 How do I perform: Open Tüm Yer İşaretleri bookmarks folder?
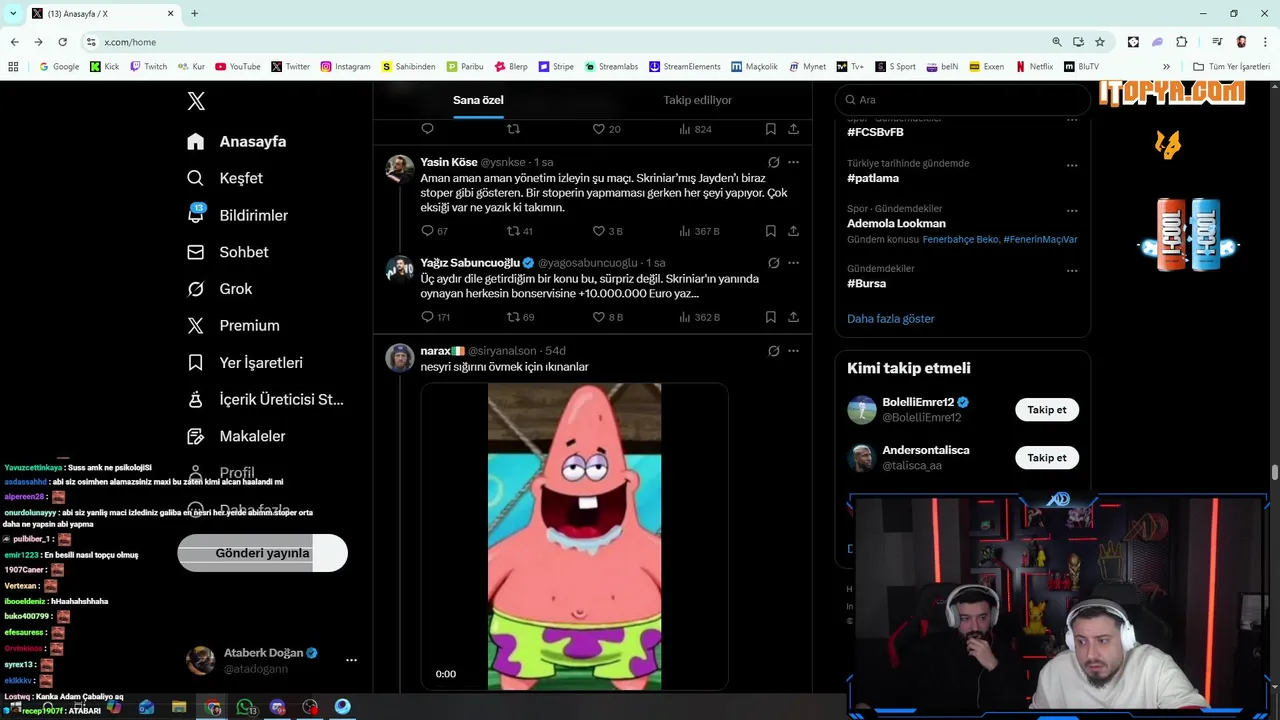1231,67
